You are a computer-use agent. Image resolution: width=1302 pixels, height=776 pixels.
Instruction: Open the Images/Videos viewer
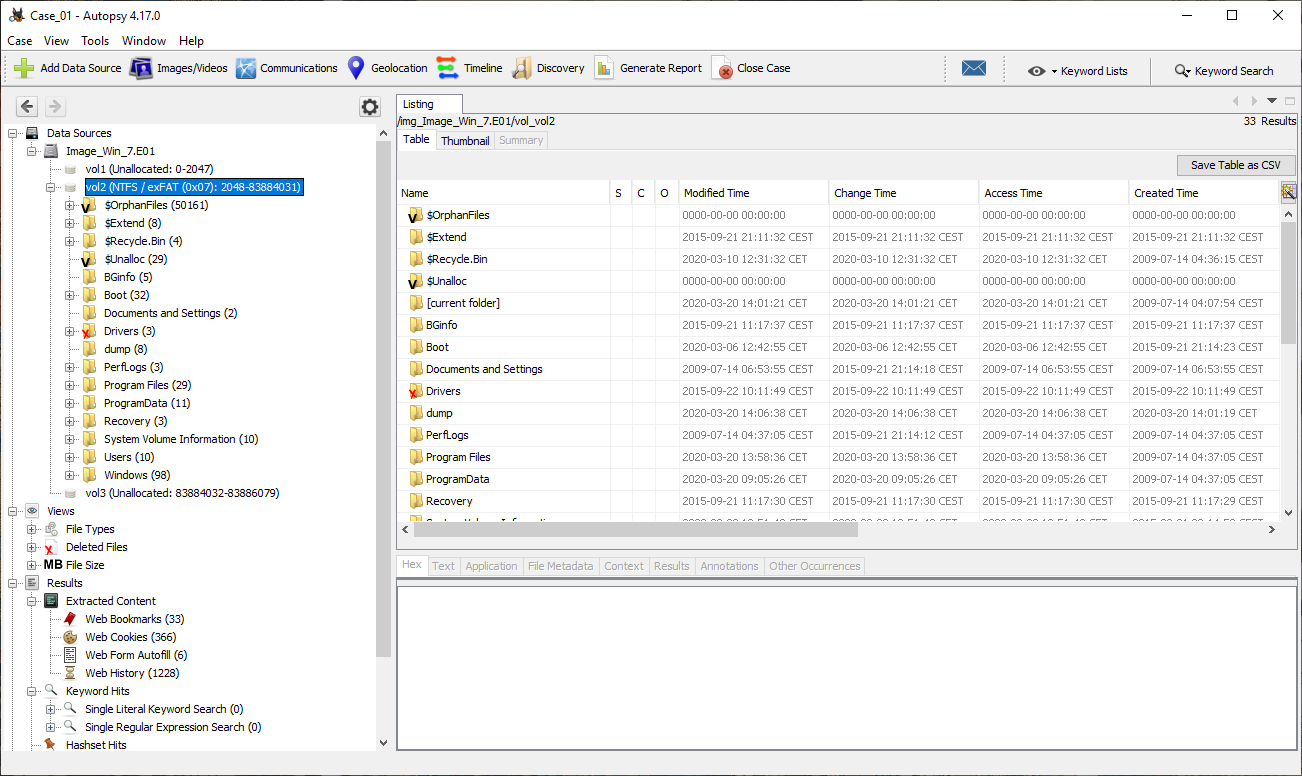[x=180, y=68]
